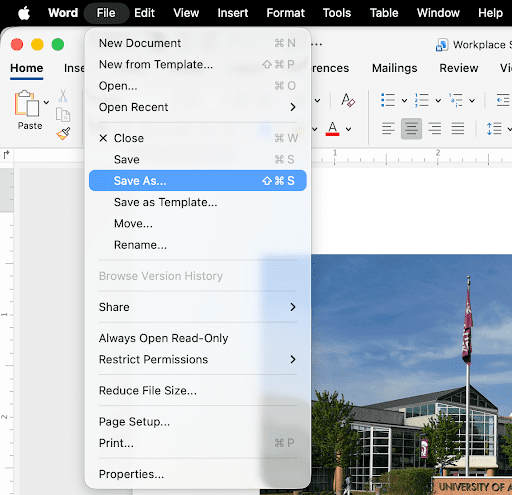512x495 pixels.
Task: Toggle Always Open Read-Only
Action: click(198, 338)
